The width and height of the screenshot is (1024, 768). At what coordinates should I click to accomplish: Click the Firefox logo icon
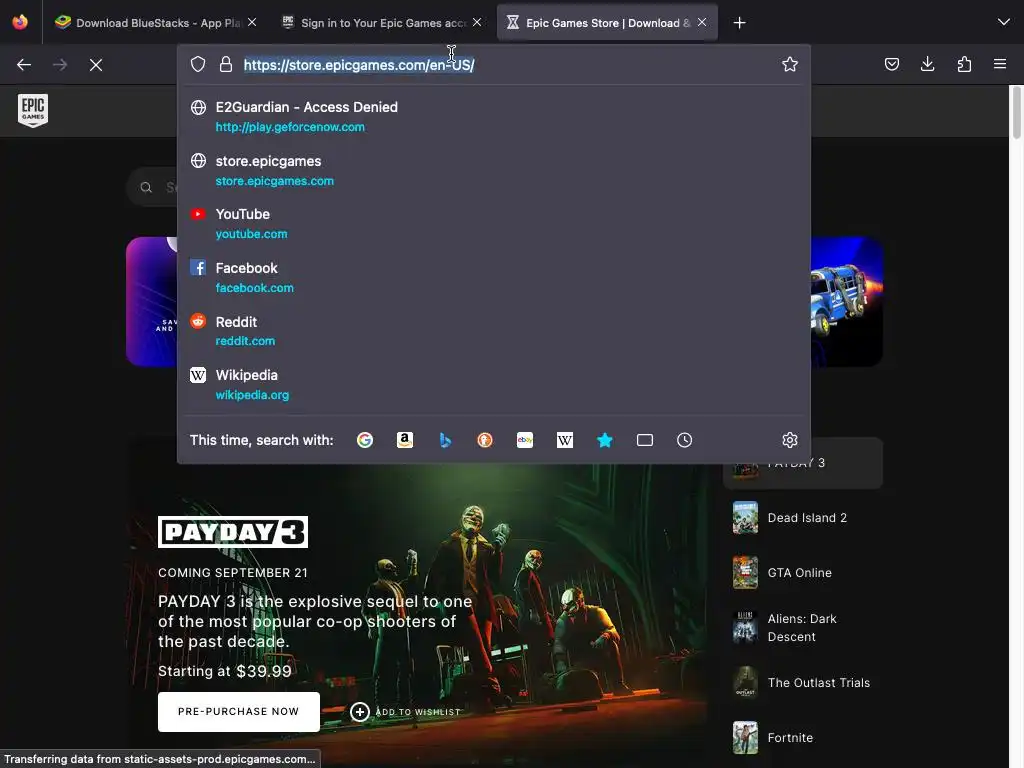click(20, 22)
